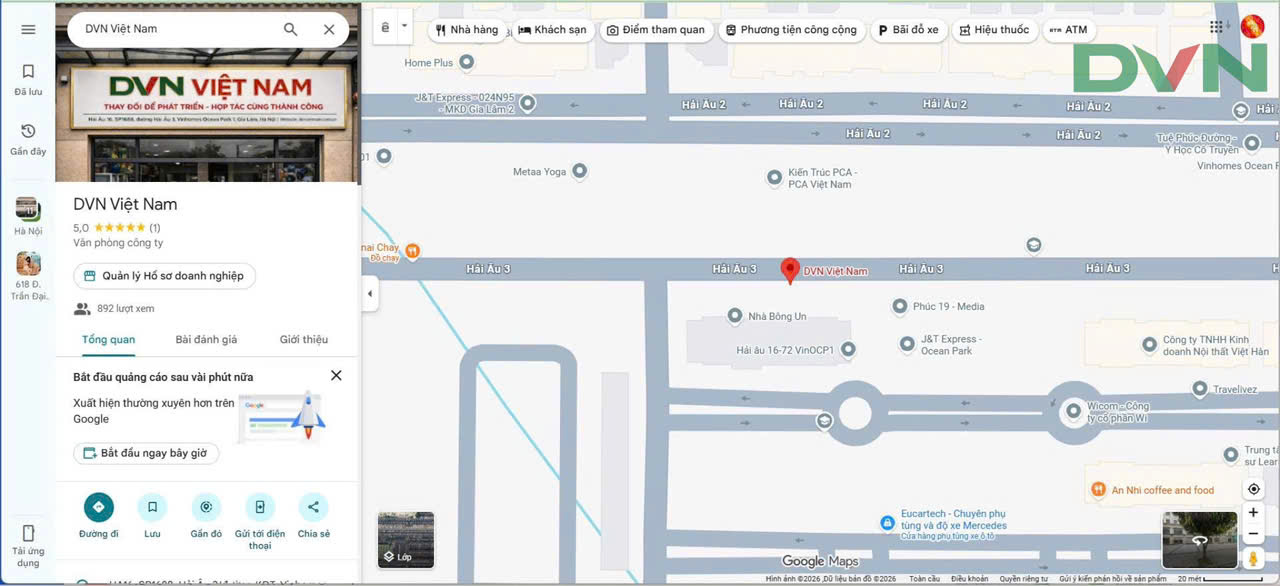The image size is (1280, 586).
Task: Click the Home Plus map marker
Action: pyautogui.click(x=465, y=62)
